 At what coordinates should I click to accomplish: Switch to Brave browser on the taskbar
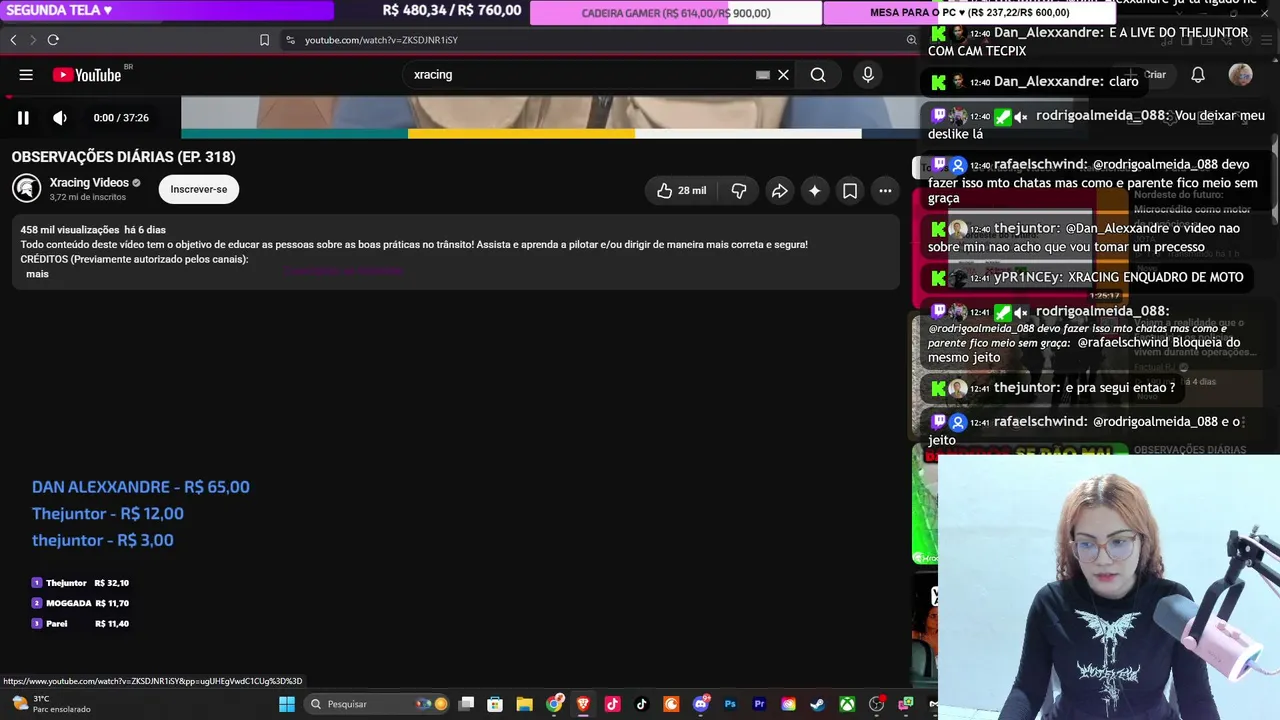pyautogui.click(x=583, y=704)
